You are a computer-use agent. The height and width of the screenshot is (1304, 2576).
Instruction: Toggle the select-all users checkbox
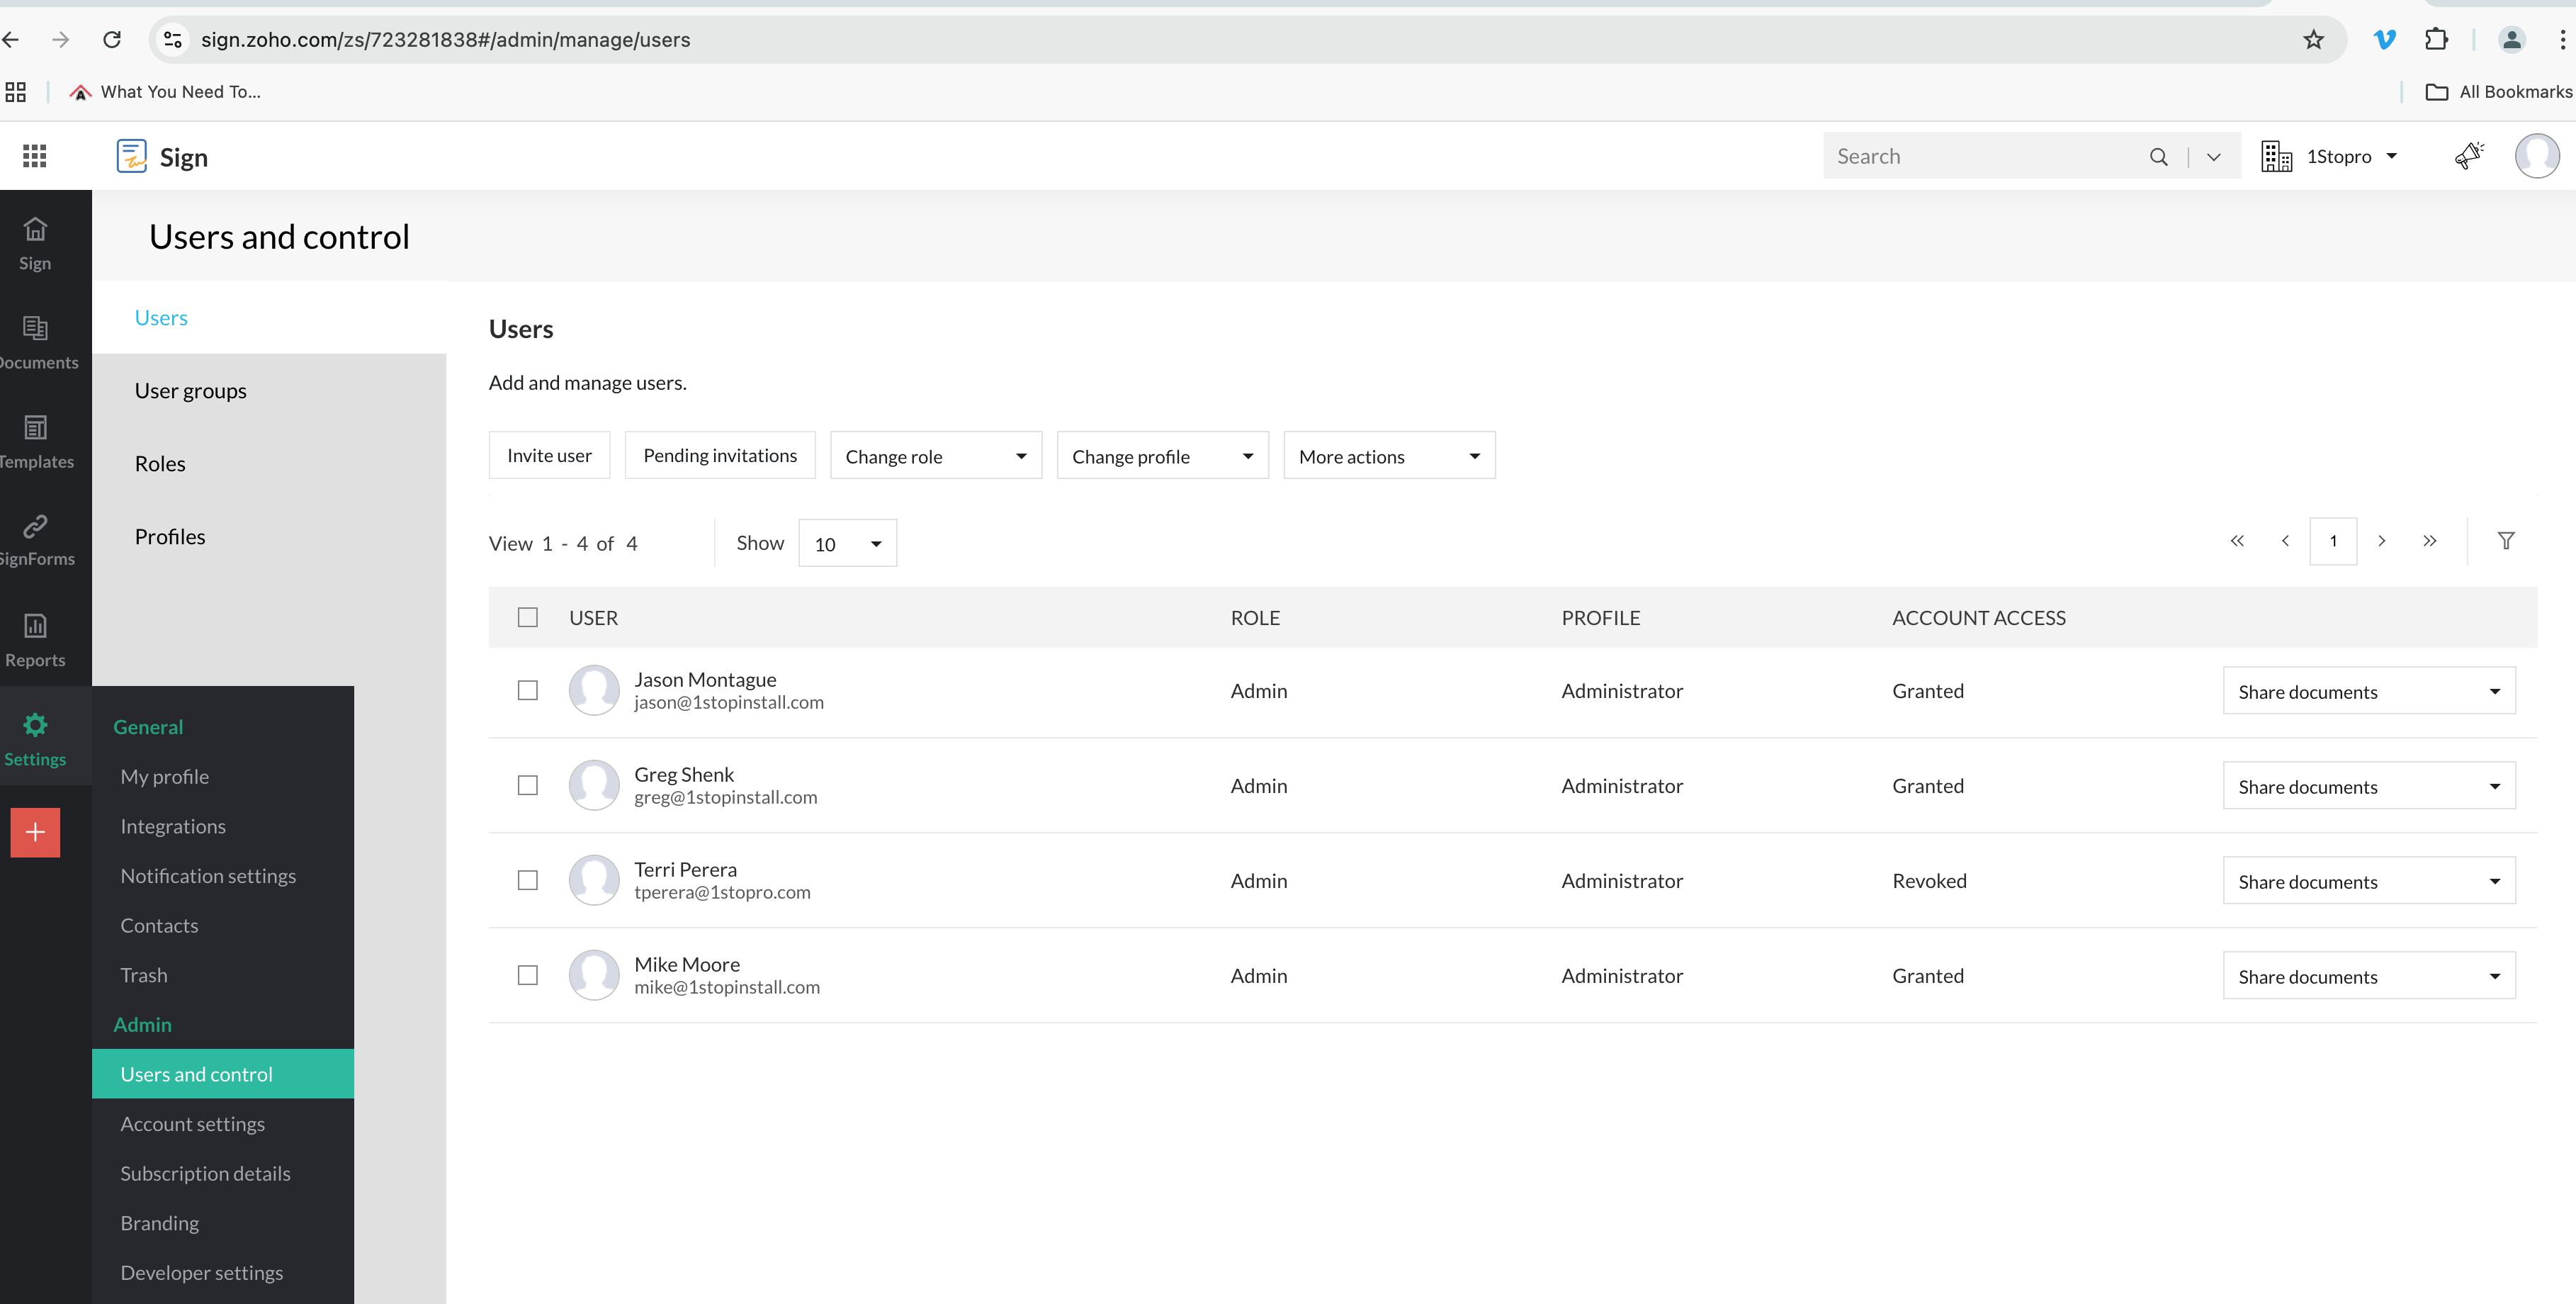(x=527, y=618)
